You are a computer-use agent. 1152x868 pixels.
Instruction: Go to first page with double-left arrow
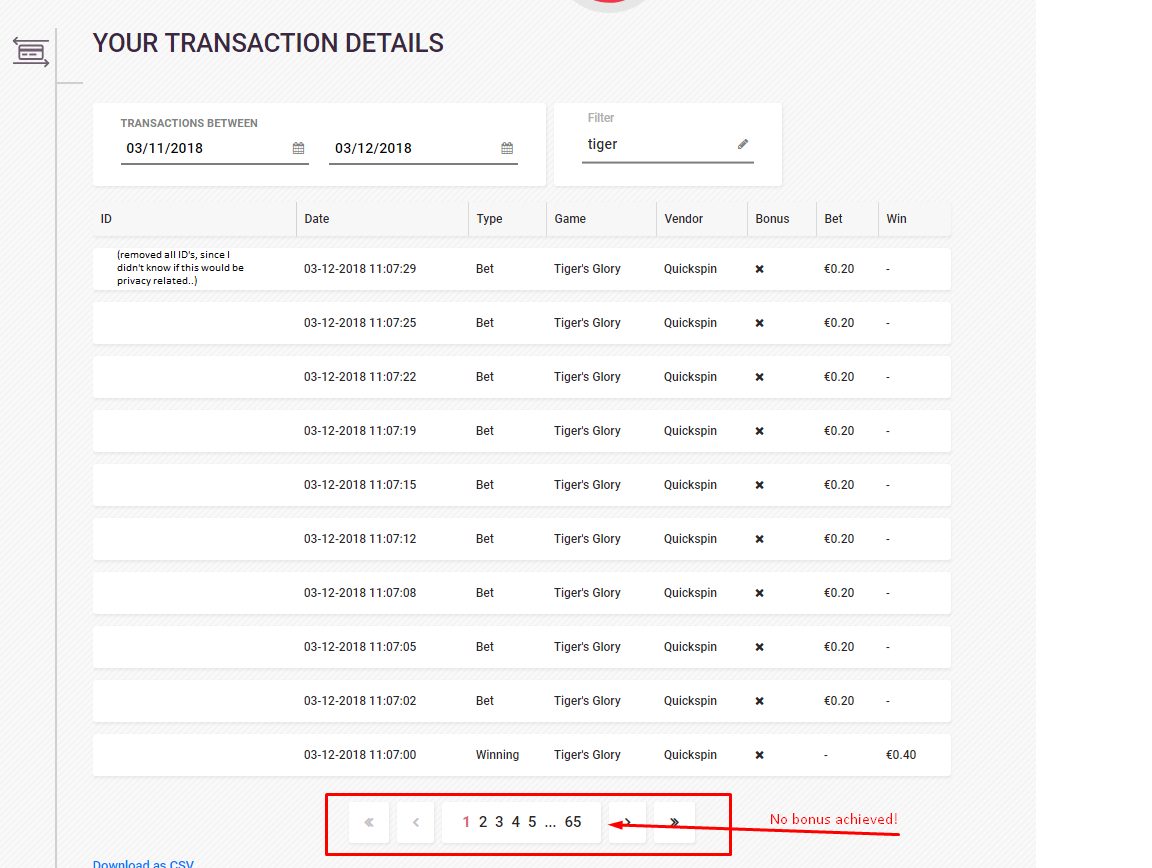(369, 822)
